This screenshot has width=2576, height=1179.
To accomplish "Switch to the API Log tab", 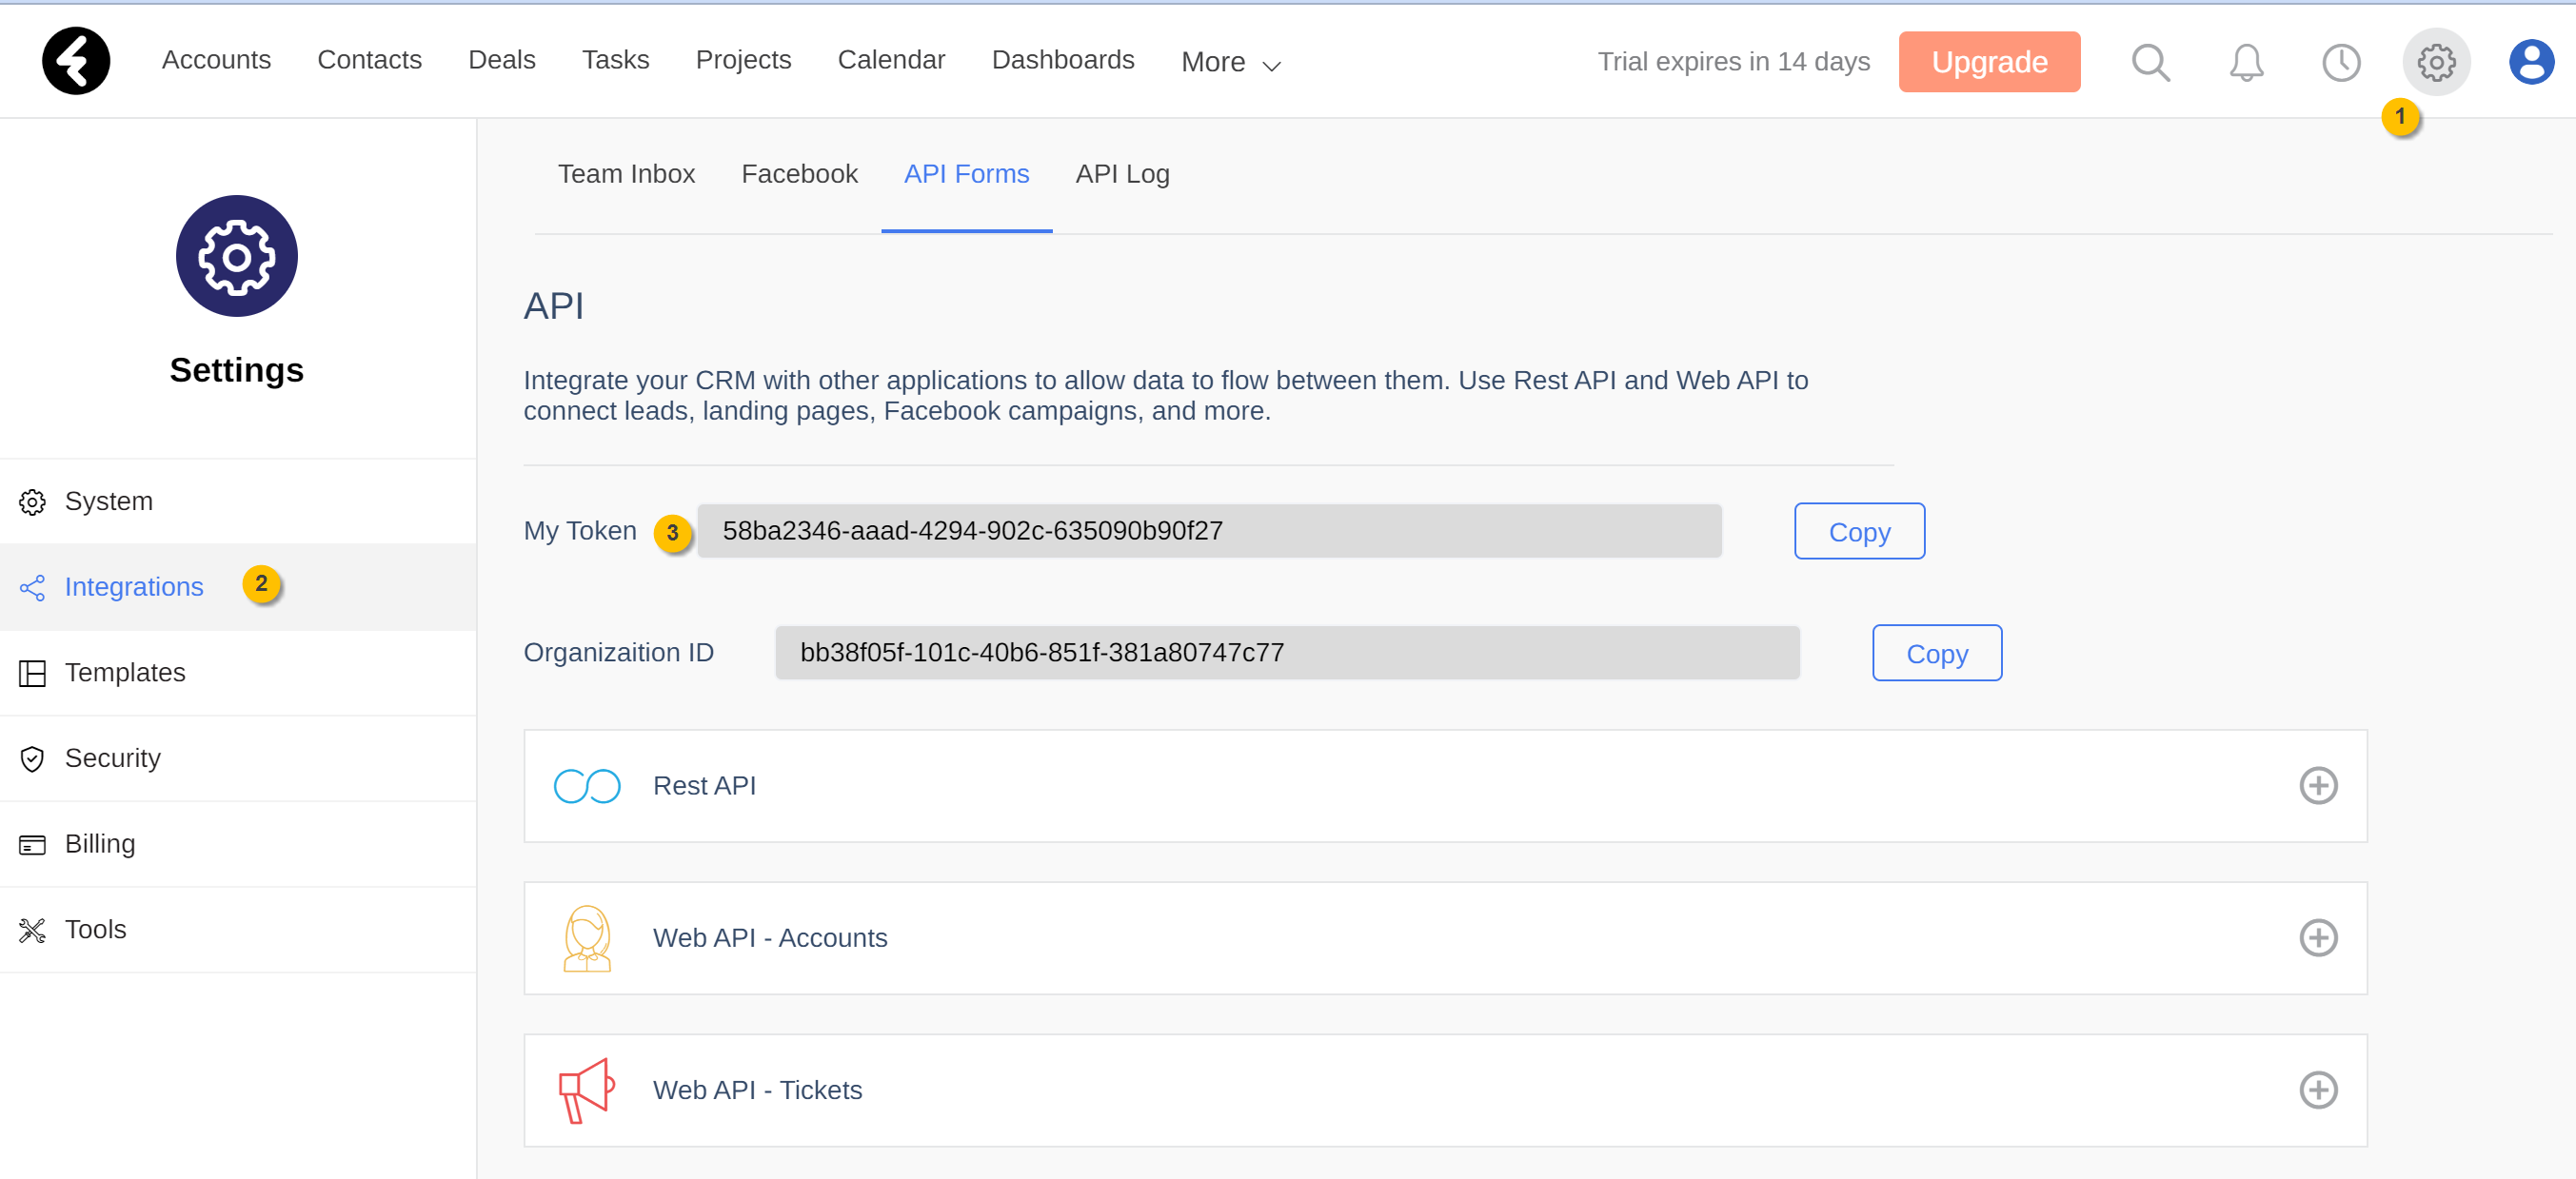I will (x=1122, y=174).
